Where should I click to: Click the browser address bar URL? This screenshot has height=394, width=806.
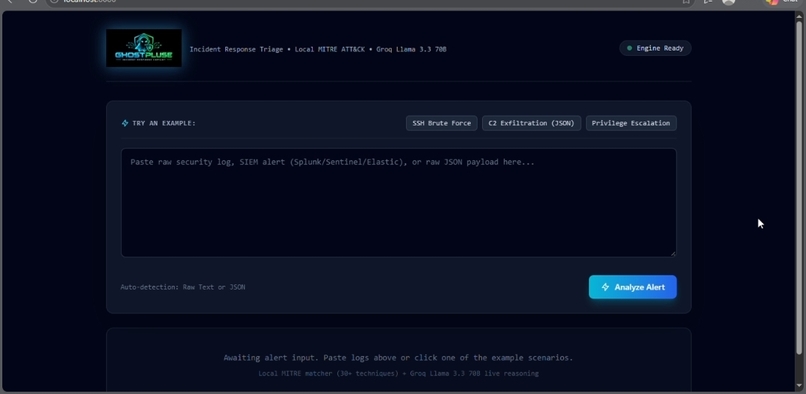coord(89,2)
